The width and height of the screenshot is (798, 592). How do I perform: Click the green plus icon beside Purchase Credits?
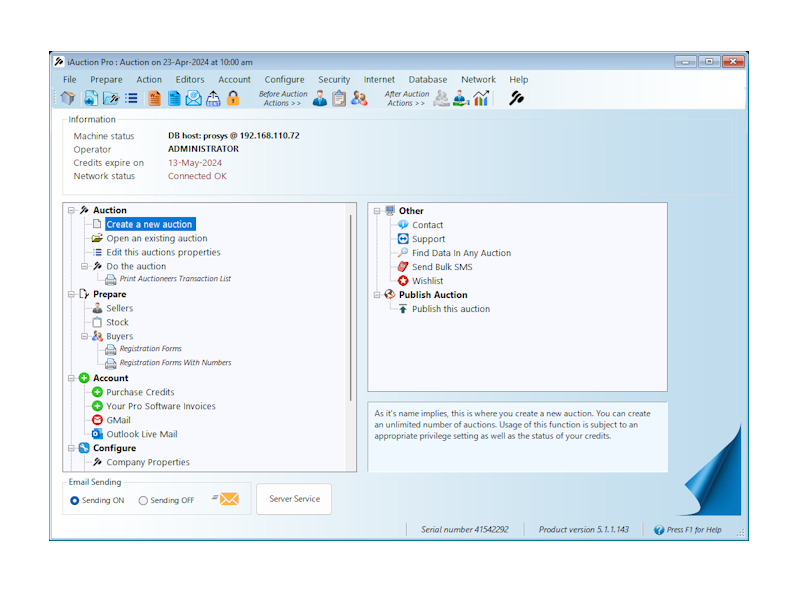(x=97, y=392)
